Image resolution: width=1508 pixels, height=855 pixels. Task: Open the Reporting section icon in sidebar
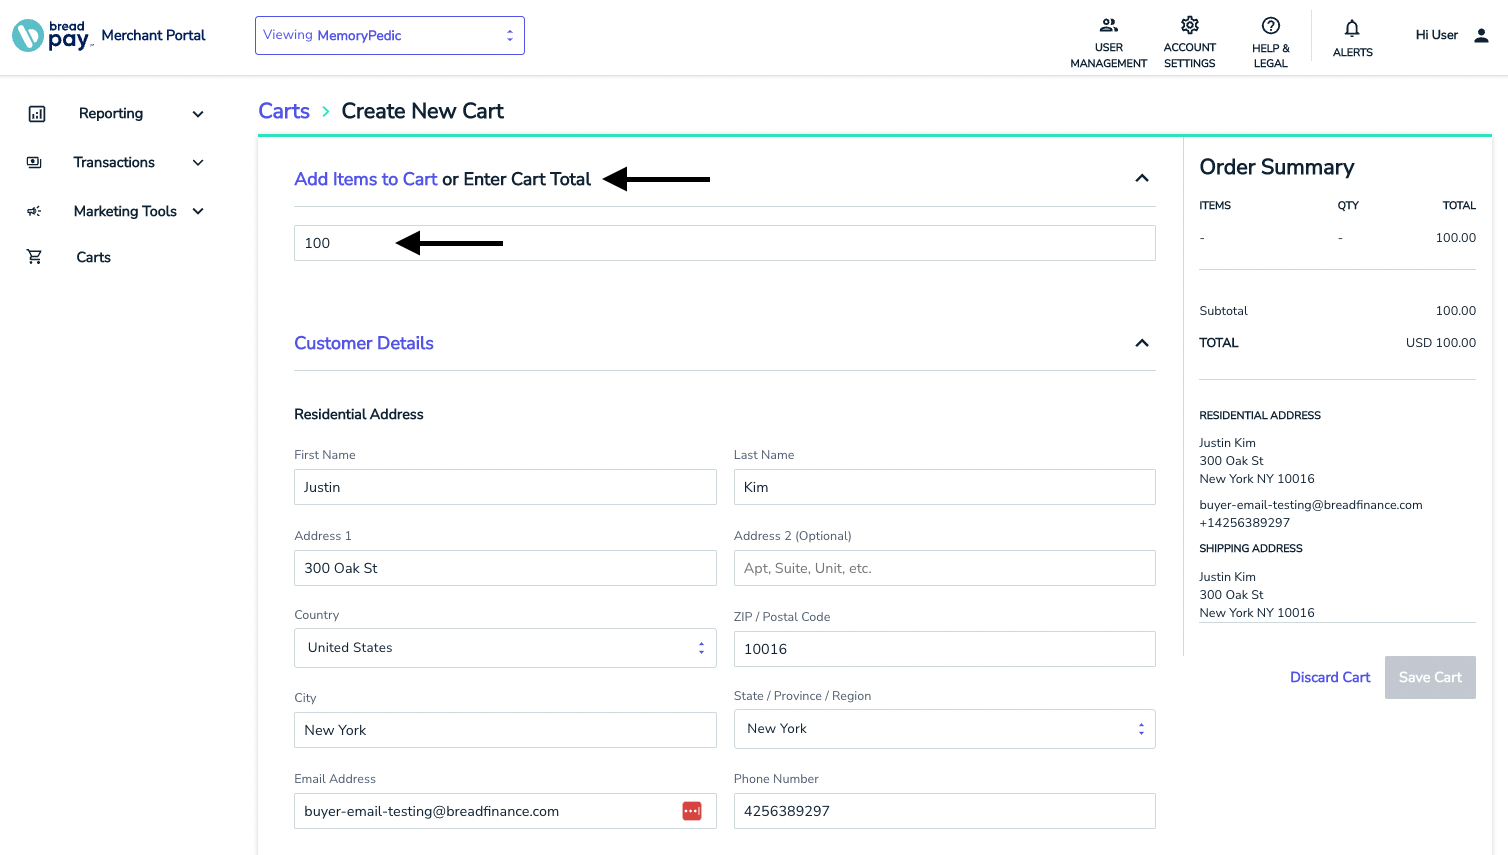[37, 114]
